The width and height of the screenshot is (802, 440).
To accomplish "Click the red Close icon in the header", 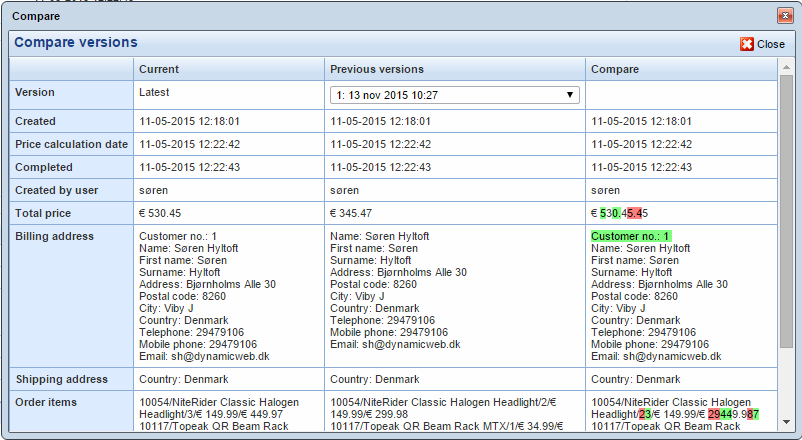I will 746,44.
